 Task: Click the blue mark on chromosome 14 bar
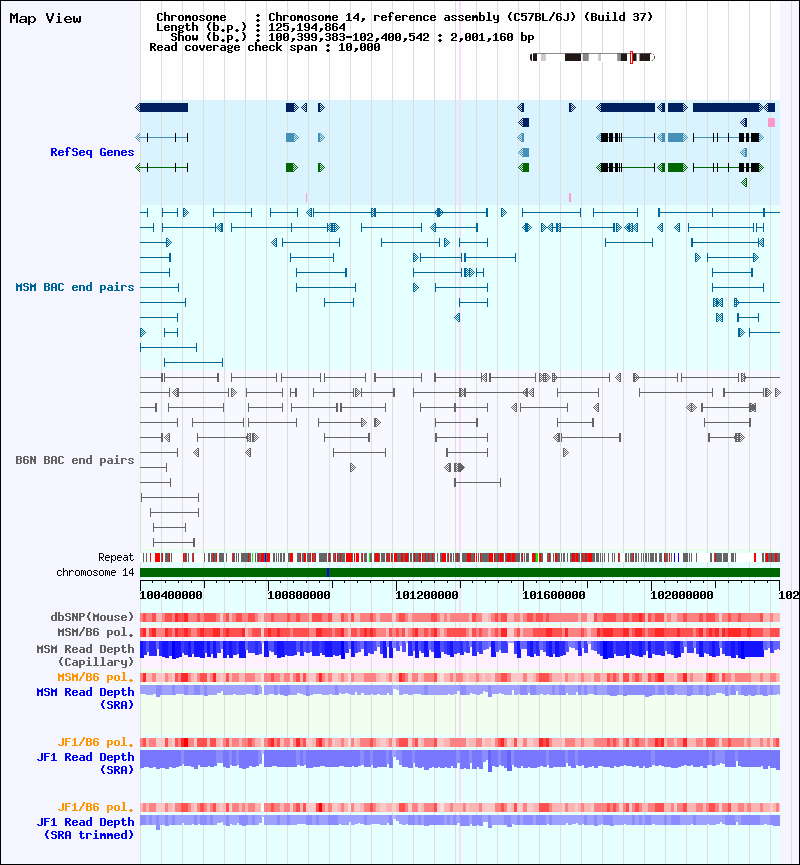(x=328, y=573)
